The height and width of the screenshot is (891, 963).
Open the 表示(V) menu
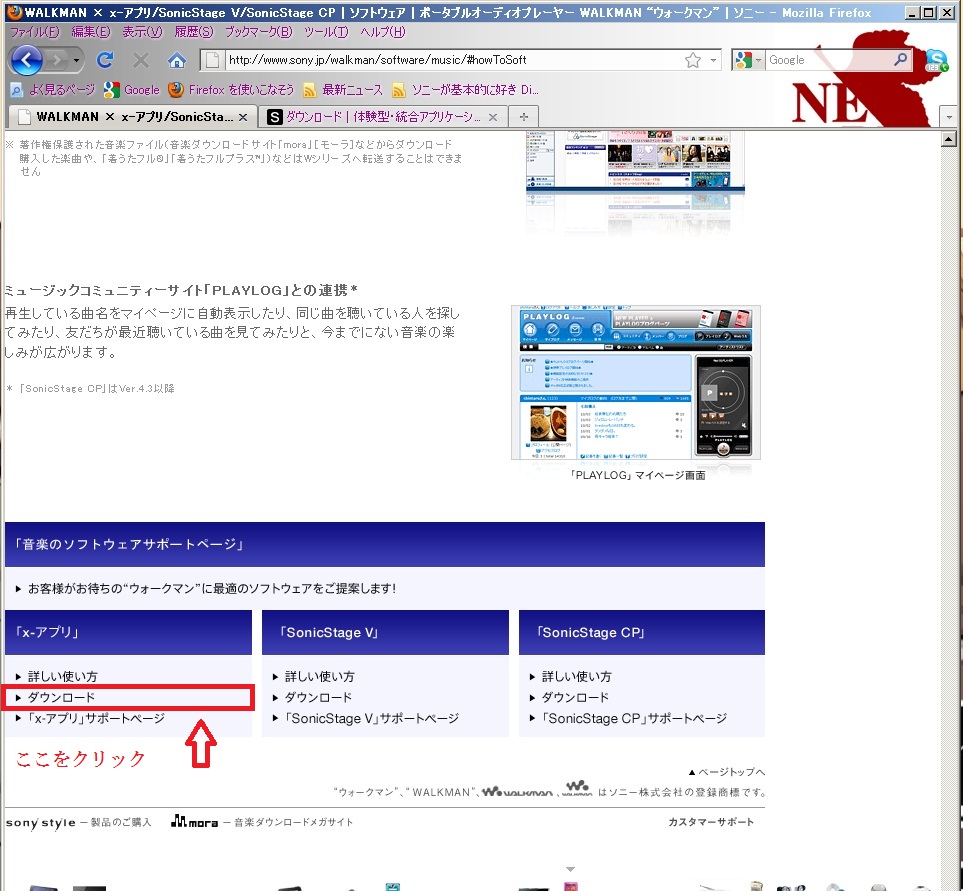point(142,32)
